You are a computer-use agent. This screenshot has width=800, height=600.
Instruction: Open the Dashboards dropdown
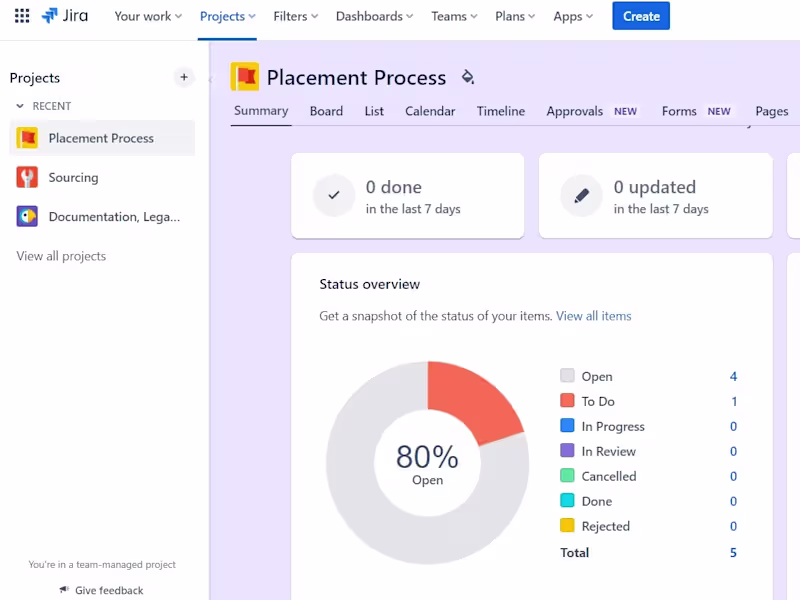[374, 16]
